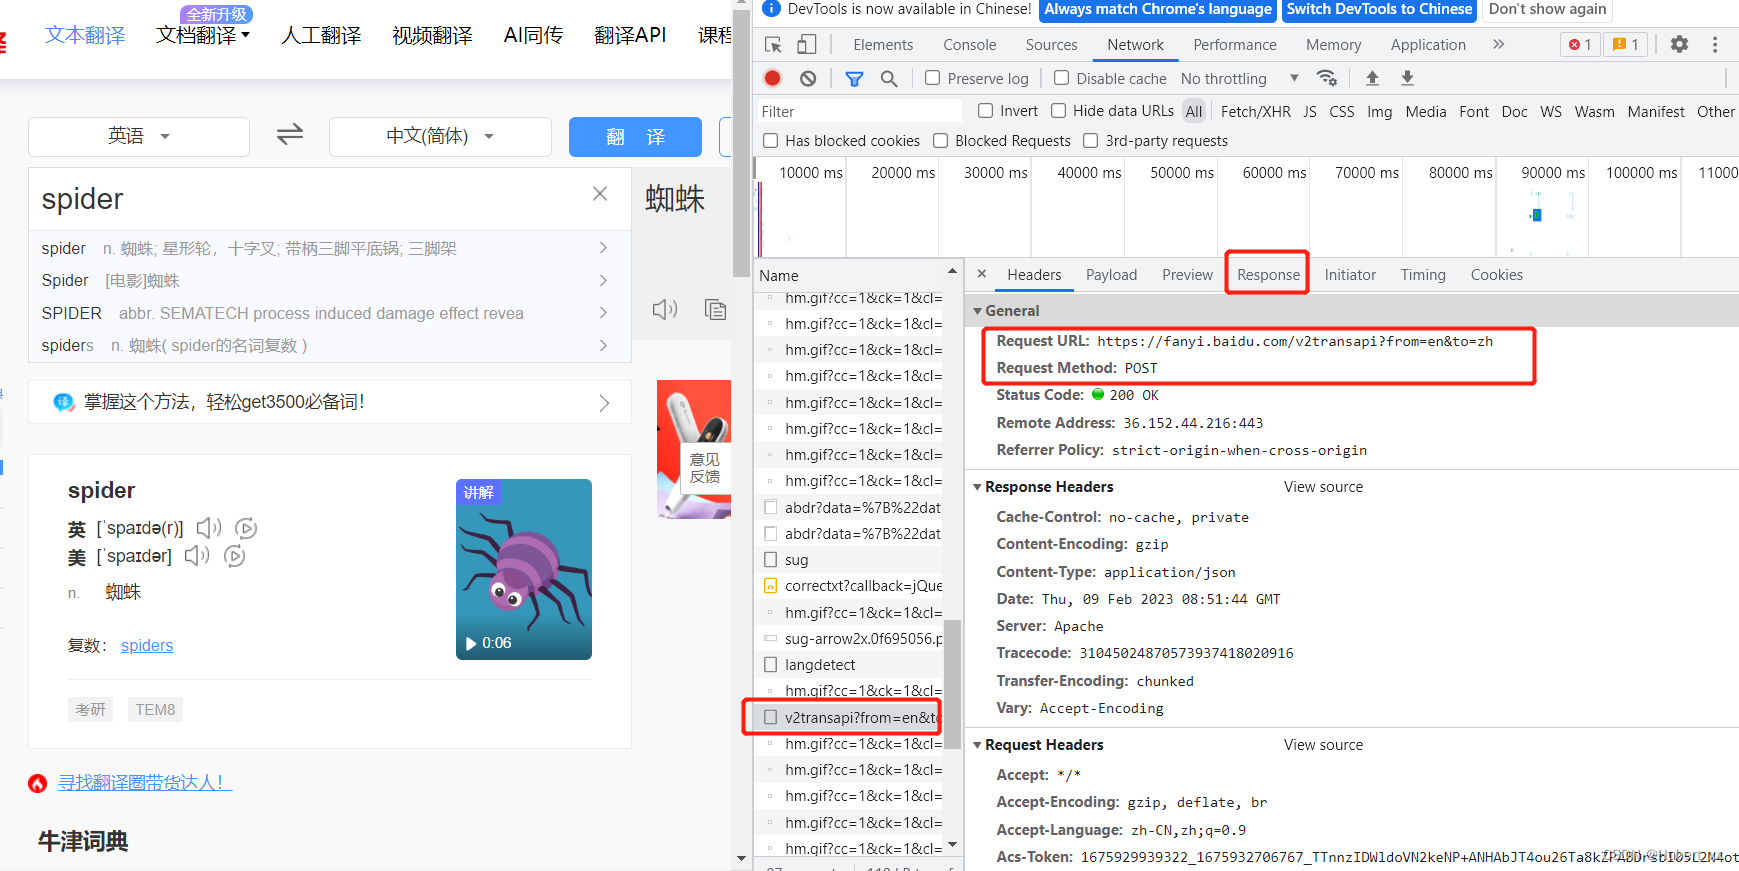Copy the translation result
The image size is (1739, 871).
[x=715, y=309]
